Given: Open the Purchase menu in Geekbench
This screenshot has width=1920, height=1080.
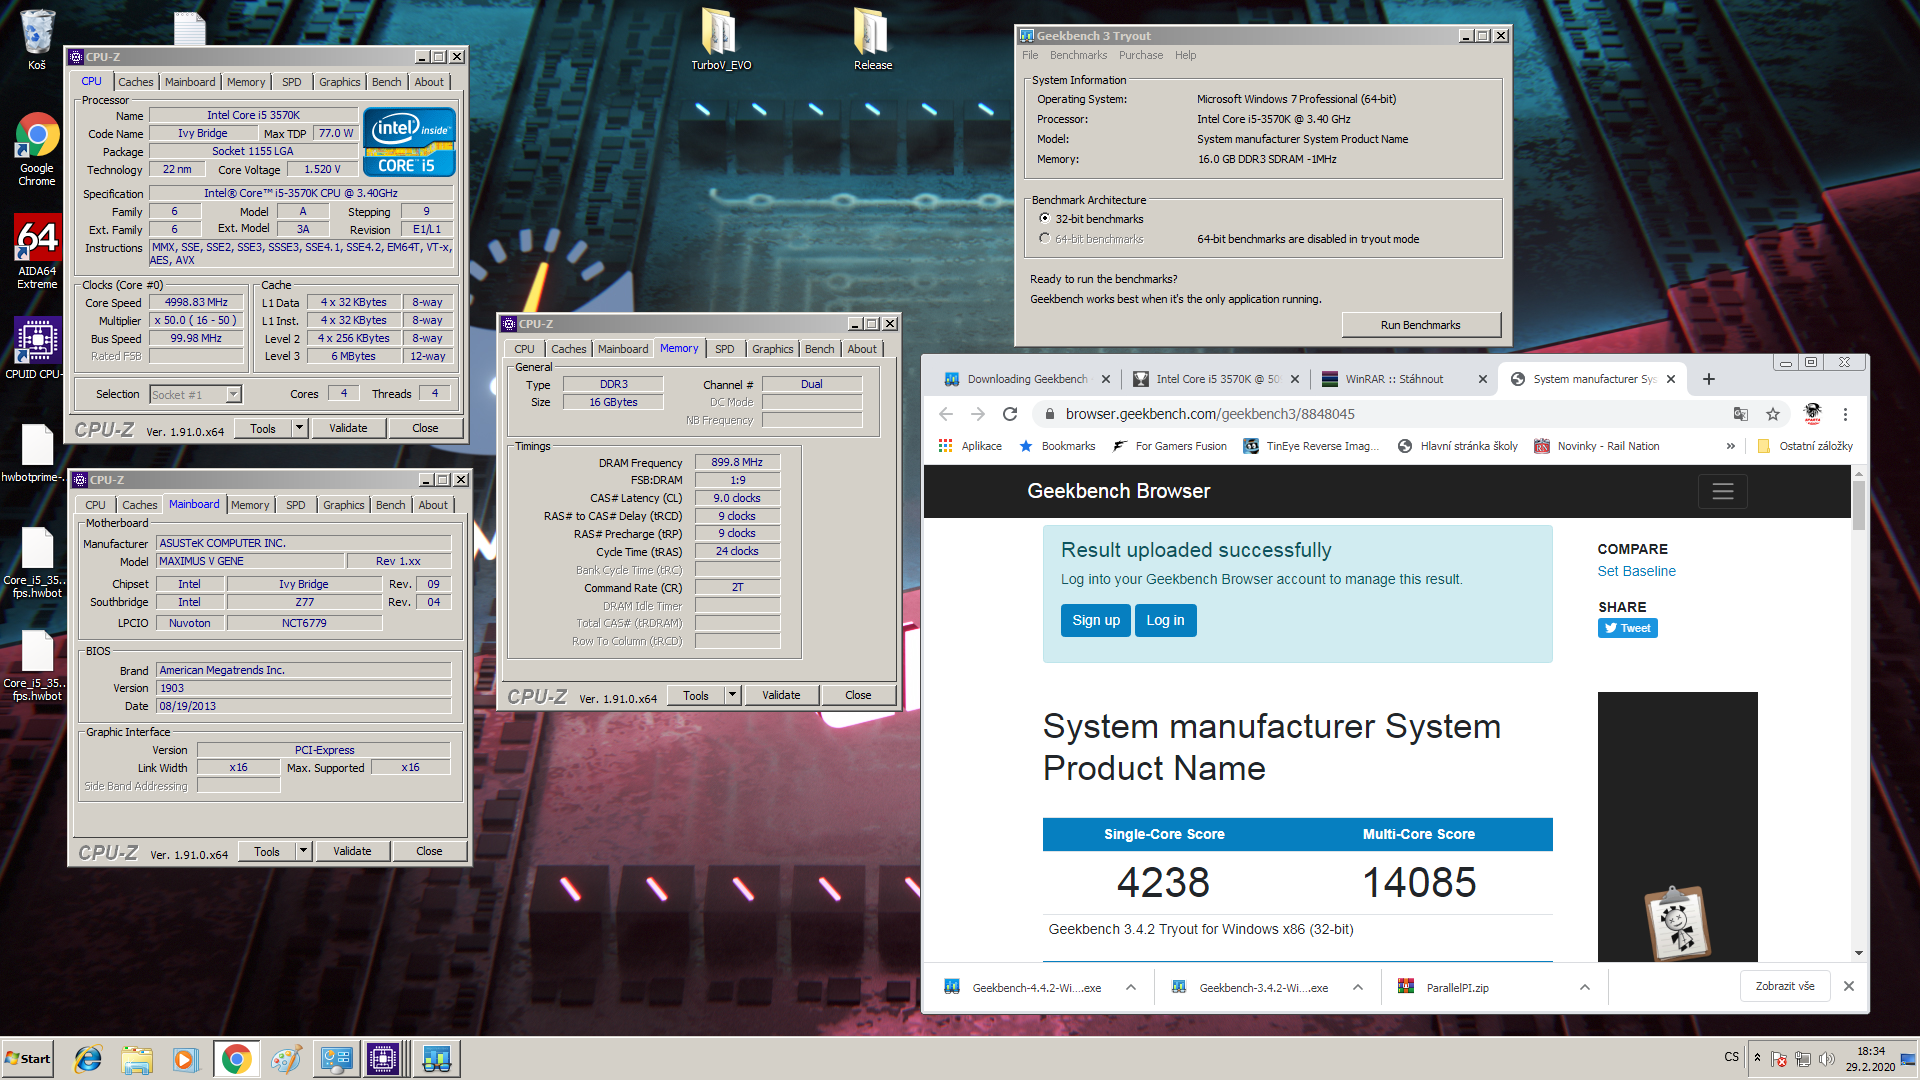Looking at the screenshot, I should pyautogui.click(x=1140, y=55).
